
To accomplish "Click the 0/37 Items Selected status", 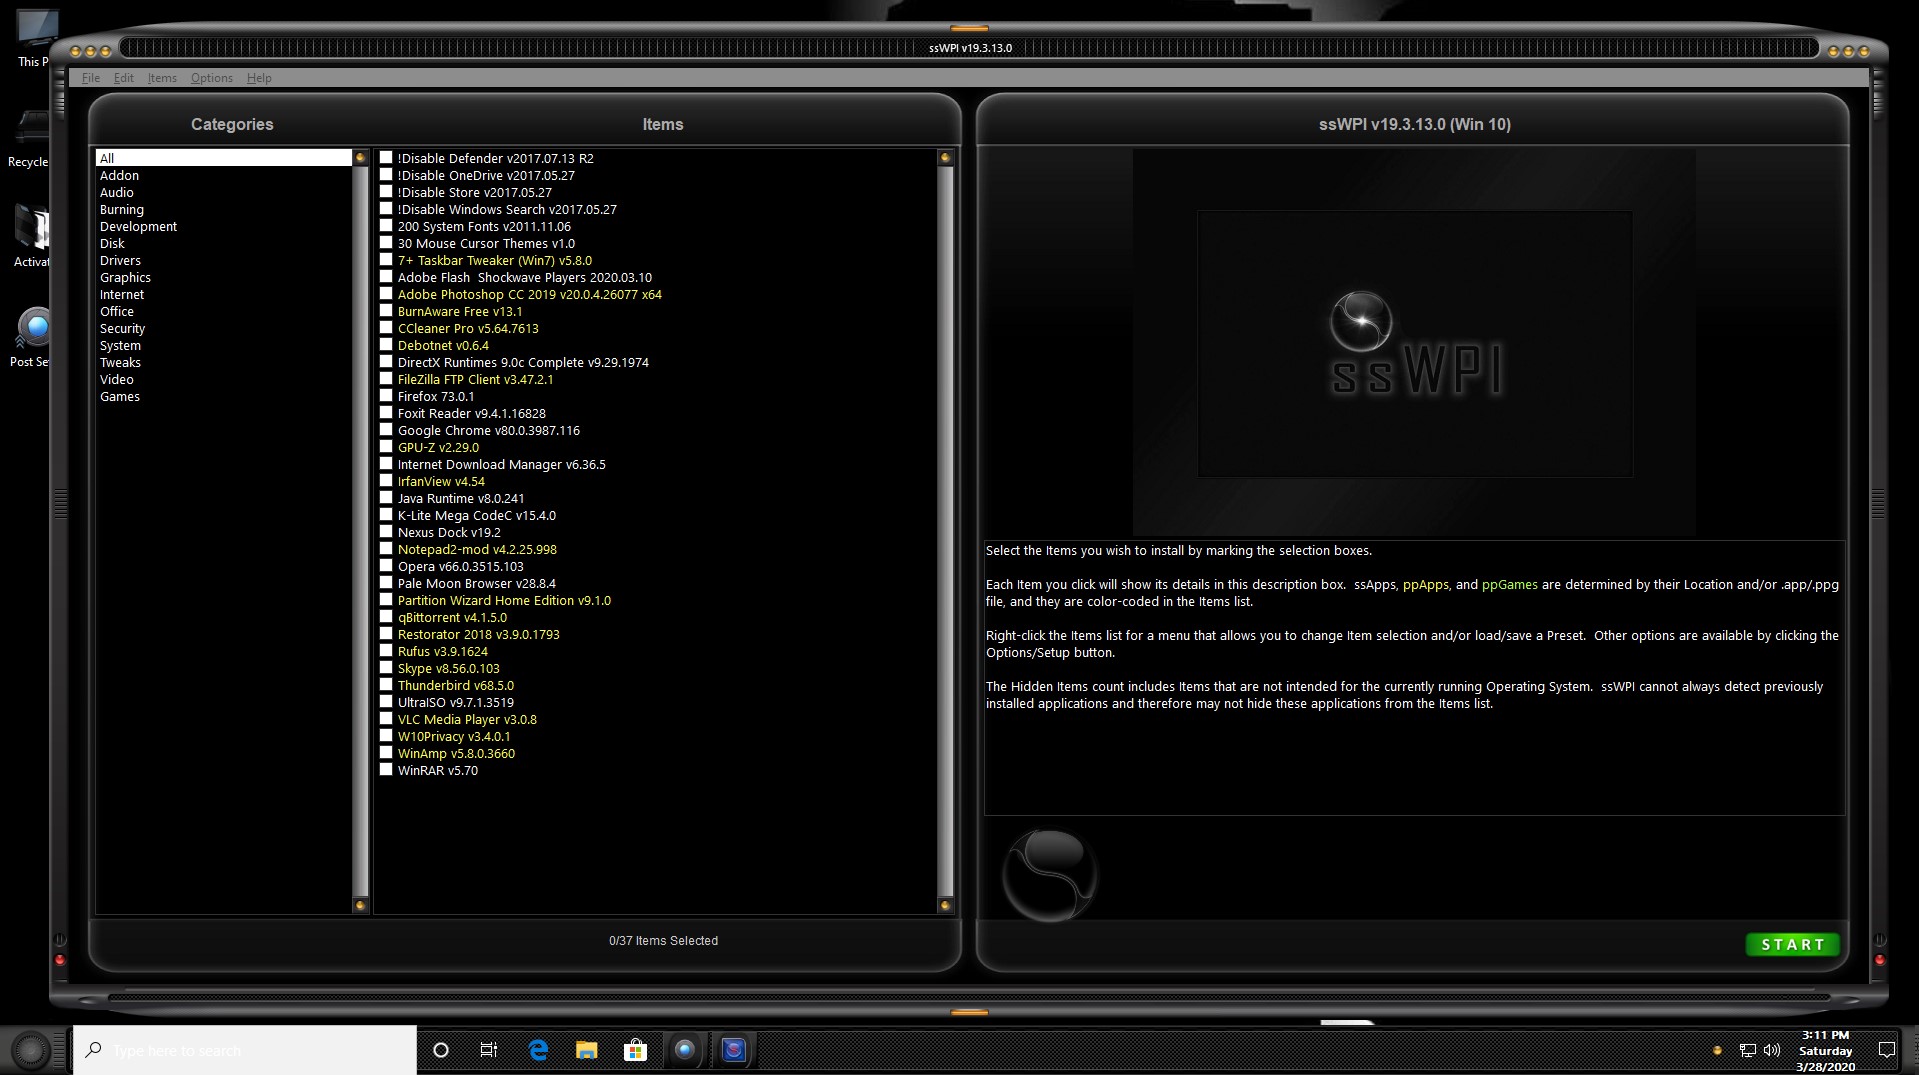I will 663,941.
